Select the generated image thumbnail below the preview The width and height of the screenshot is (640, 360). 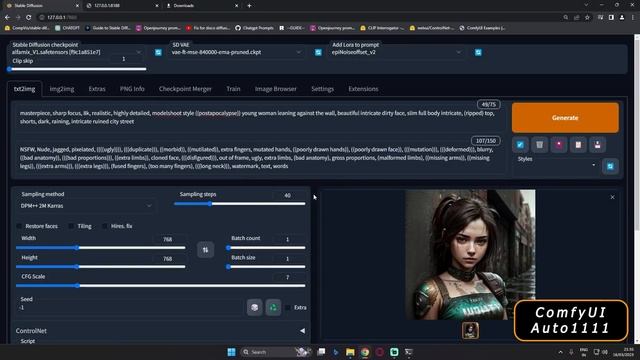coord(470,330)
